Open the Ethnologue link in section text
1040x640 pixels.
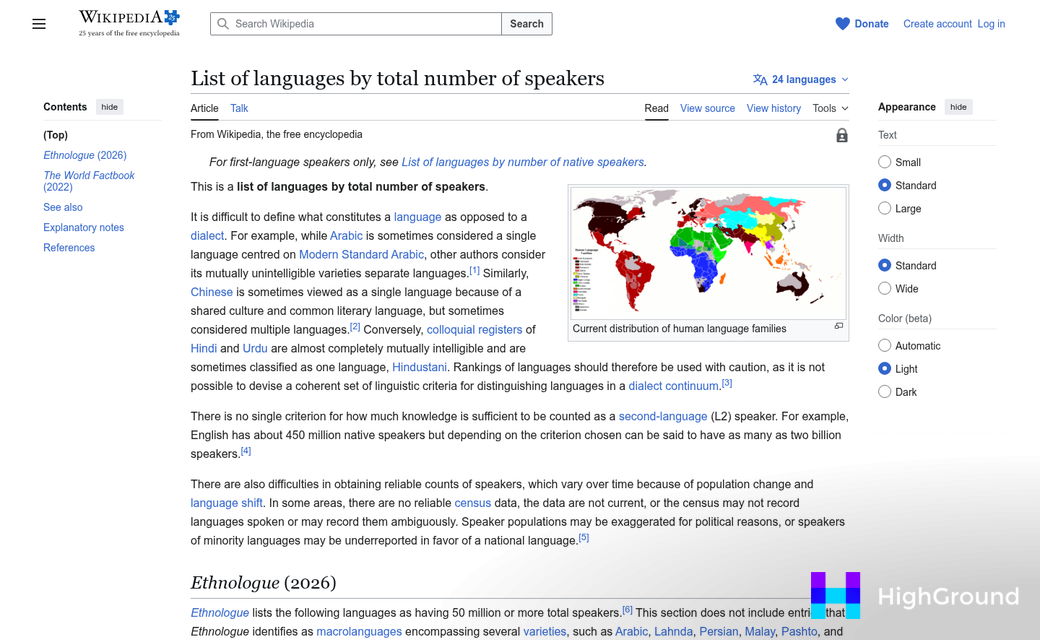(x=220, y=613)
